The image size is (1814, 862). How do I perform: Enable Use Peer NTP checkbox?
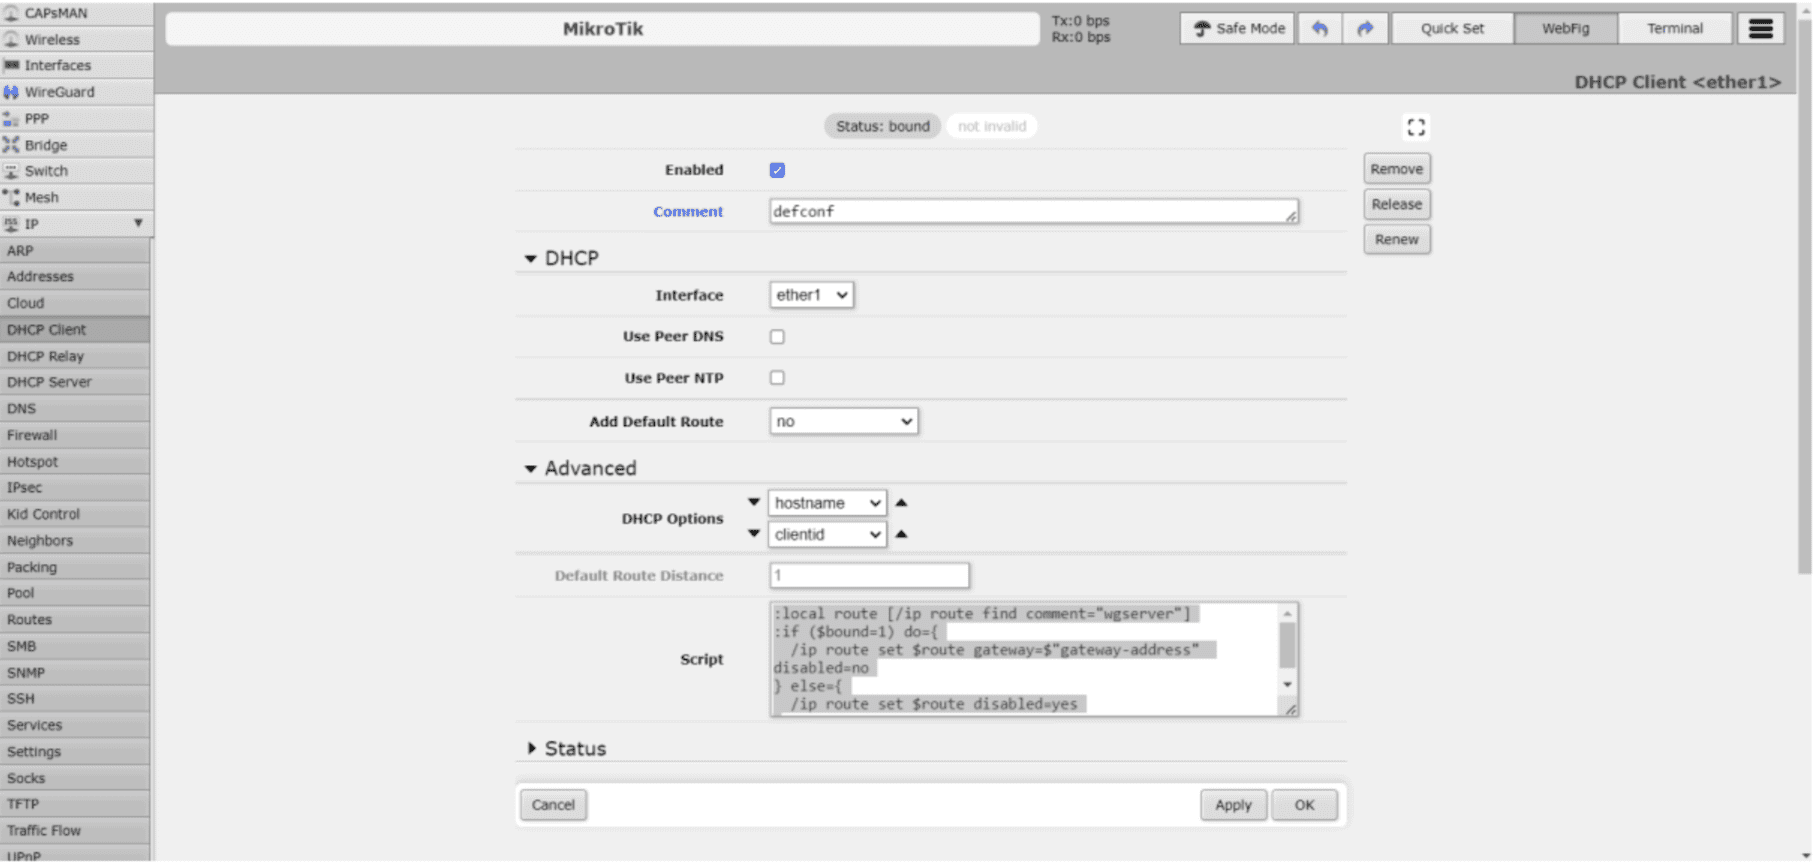(x=777, y=378)
